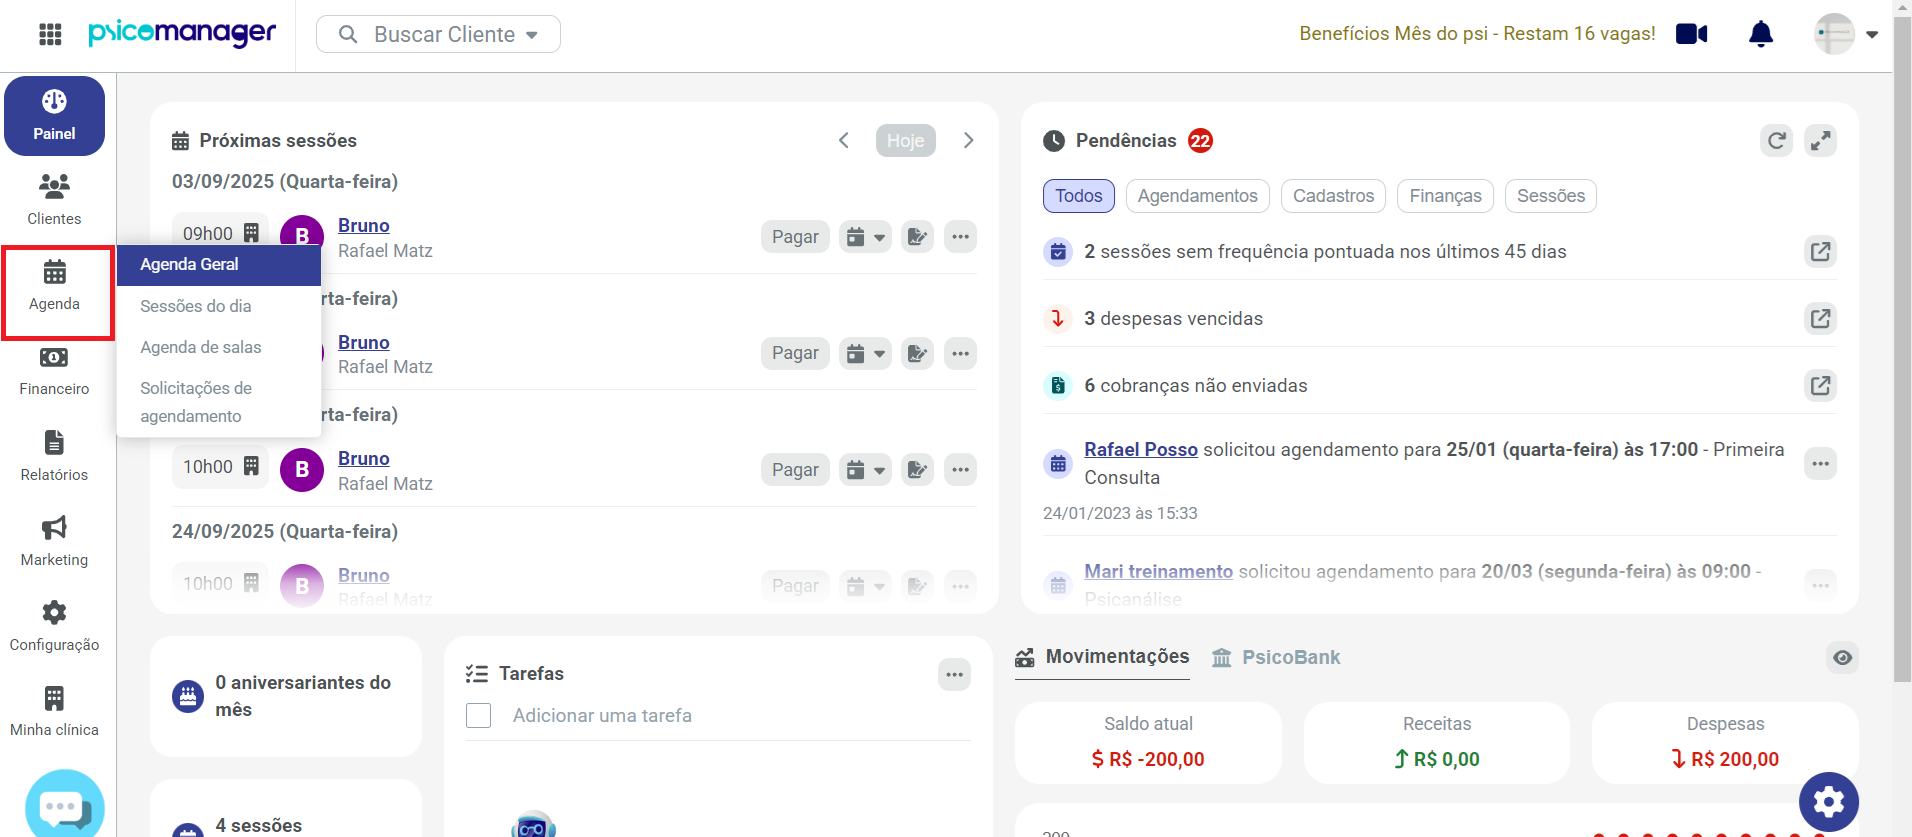The height and width of the screenshot is (837, 1912).
Task: Go to next sessions period arrow
Action: coord(968,140)
